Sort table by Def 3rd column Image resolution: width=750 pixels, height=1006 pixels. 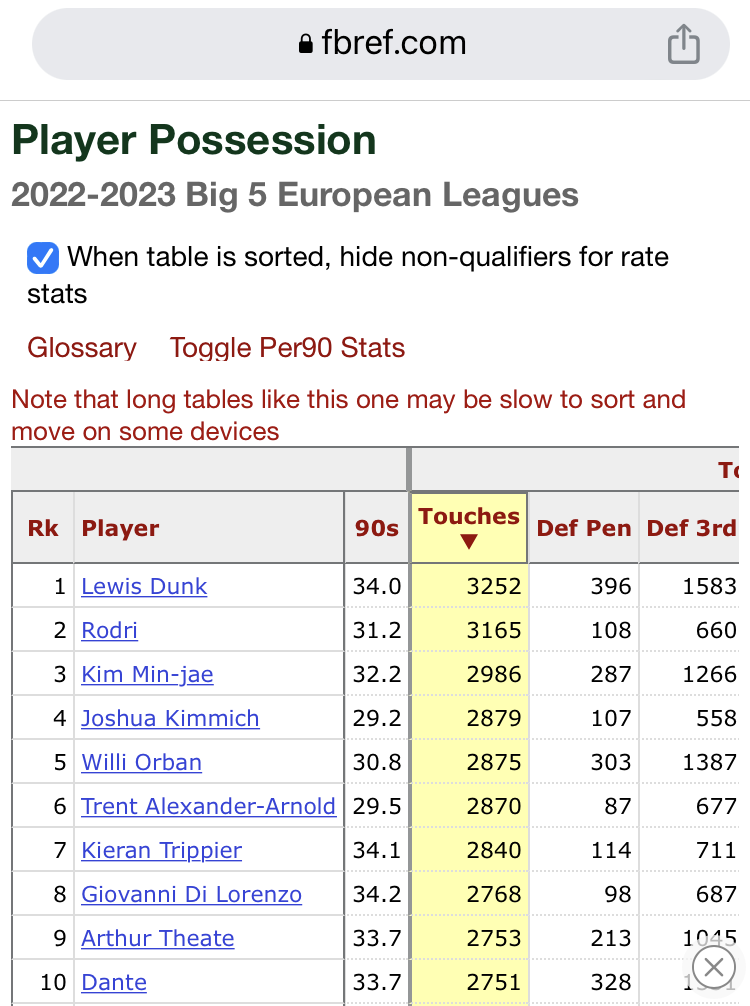coord(690,528)
